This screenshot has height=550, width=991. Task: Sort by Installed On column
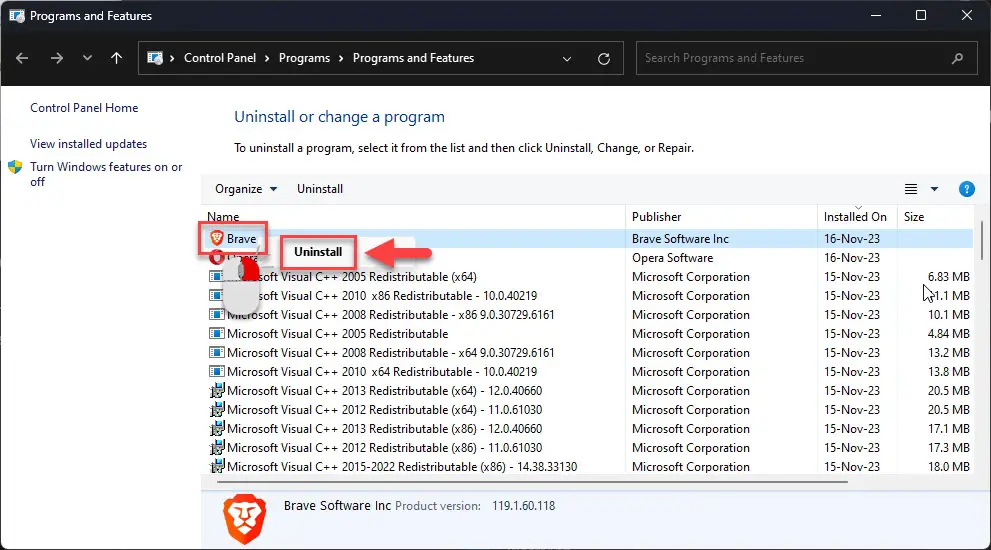pos(855,217)
